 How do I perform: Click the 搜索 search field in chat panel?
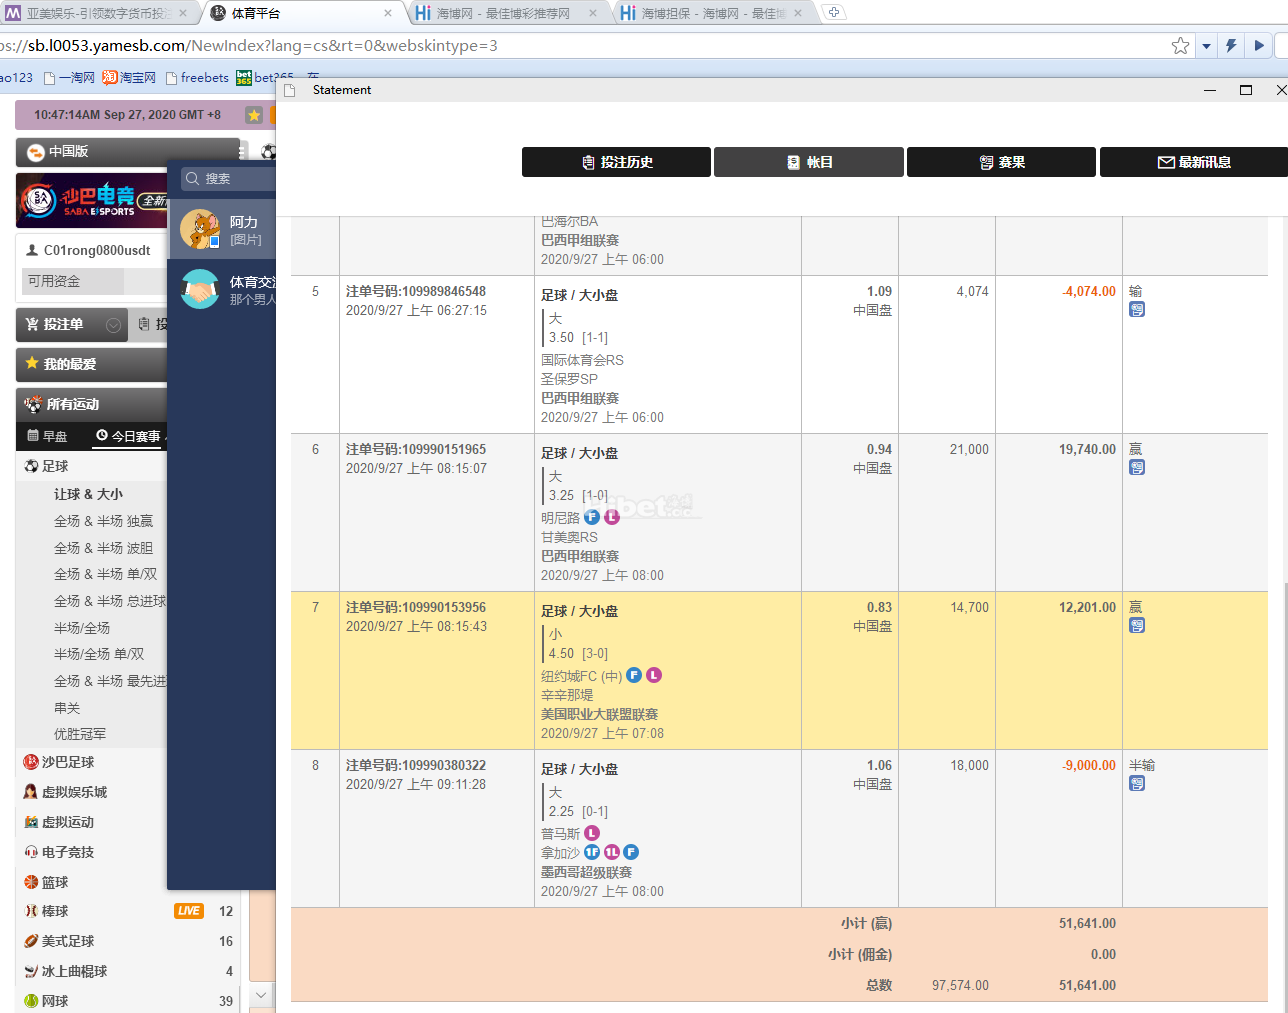pyautogui.click(x=230, y=178)
